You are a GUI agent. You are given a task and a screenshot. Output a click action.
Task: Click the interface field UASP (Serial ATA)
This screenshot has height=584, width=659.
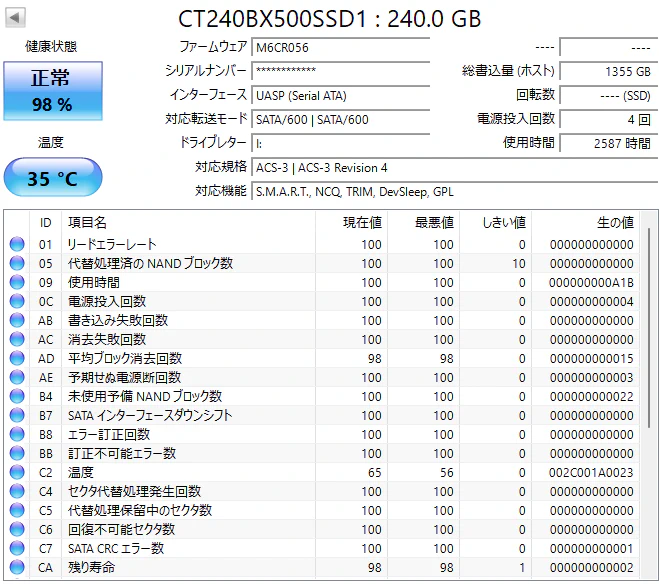pos(341,95)
